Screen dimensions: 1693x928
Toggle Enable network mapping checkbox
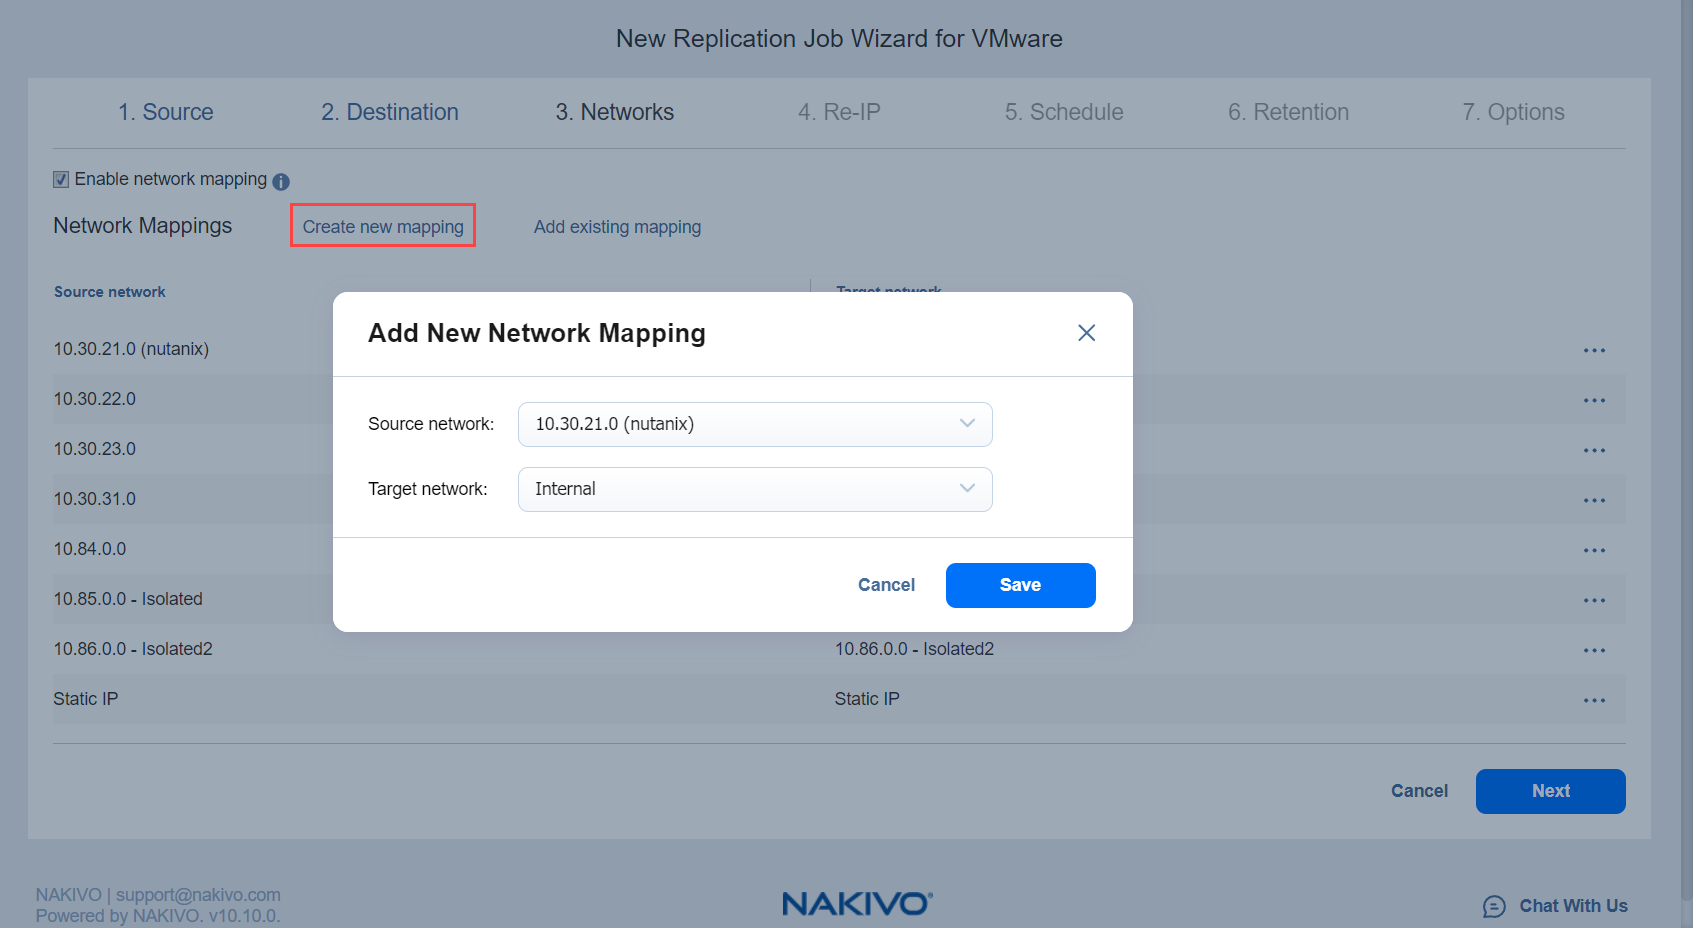pos(61,179)
